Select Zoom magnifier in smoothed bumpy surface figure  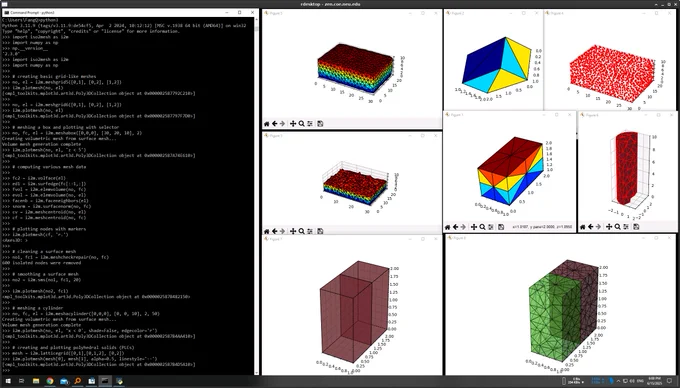pyautogui.click(x=301, y=231)
